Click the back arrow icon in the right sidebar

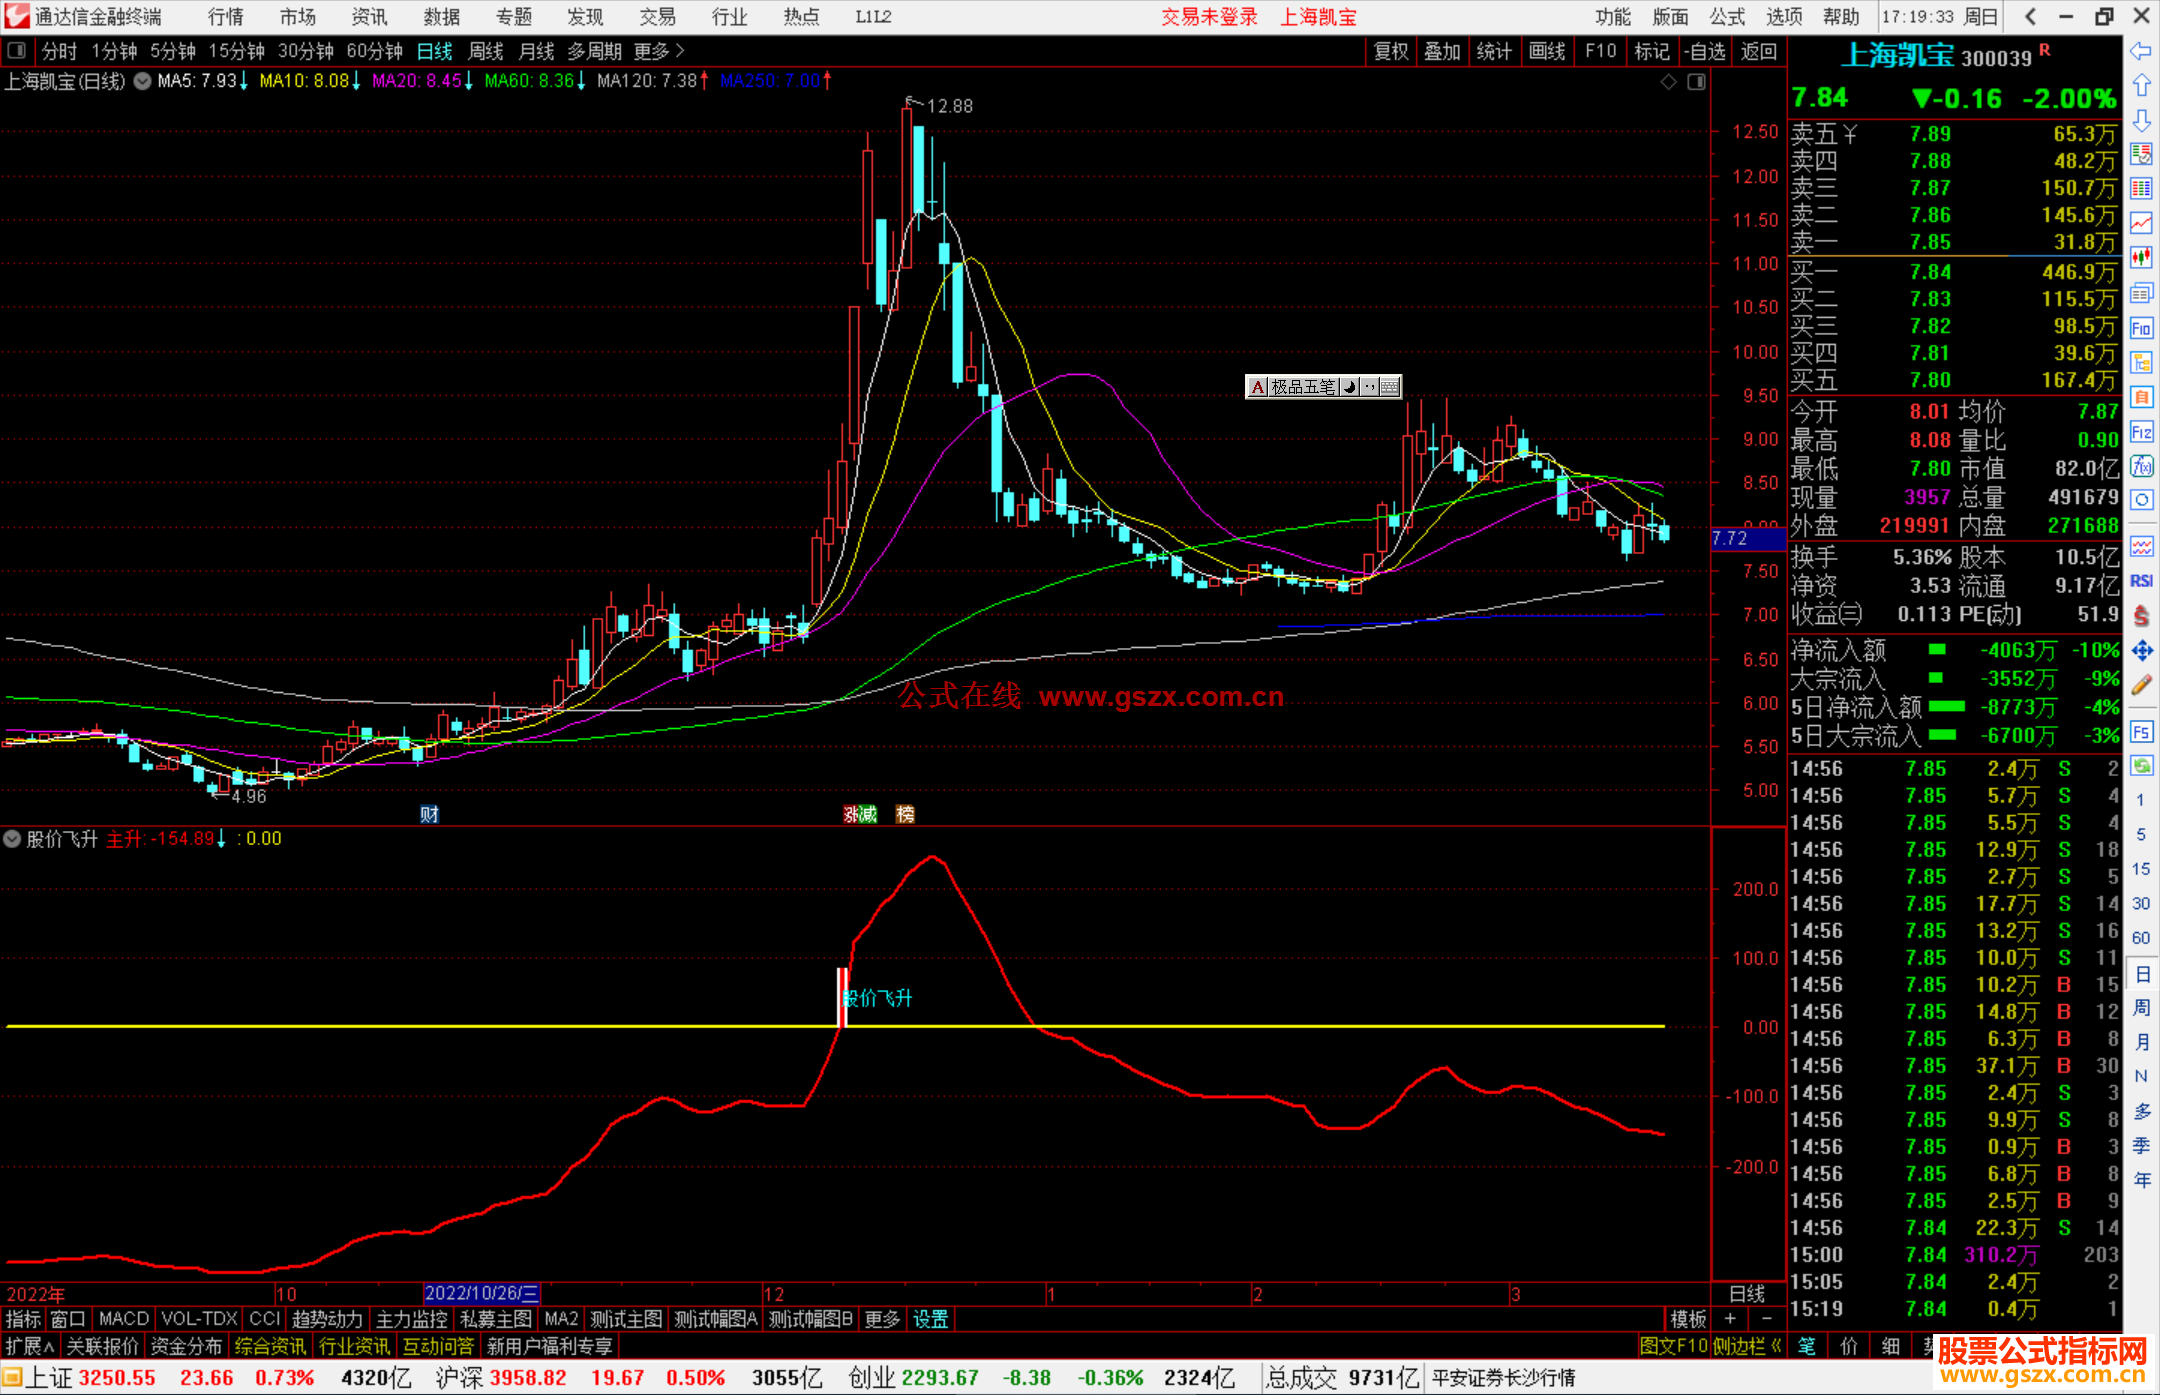(2141, 51)
